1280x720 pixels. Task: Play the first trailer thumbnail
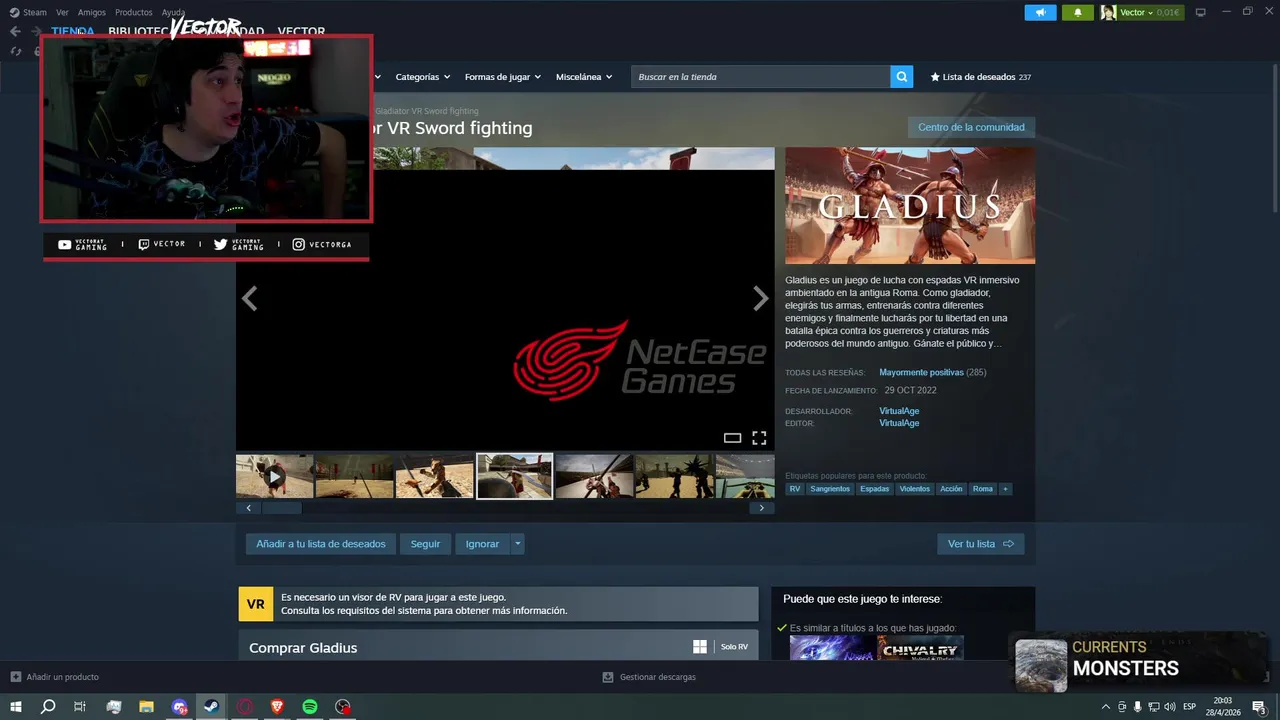pyautogui.click(x=275, y=476)
